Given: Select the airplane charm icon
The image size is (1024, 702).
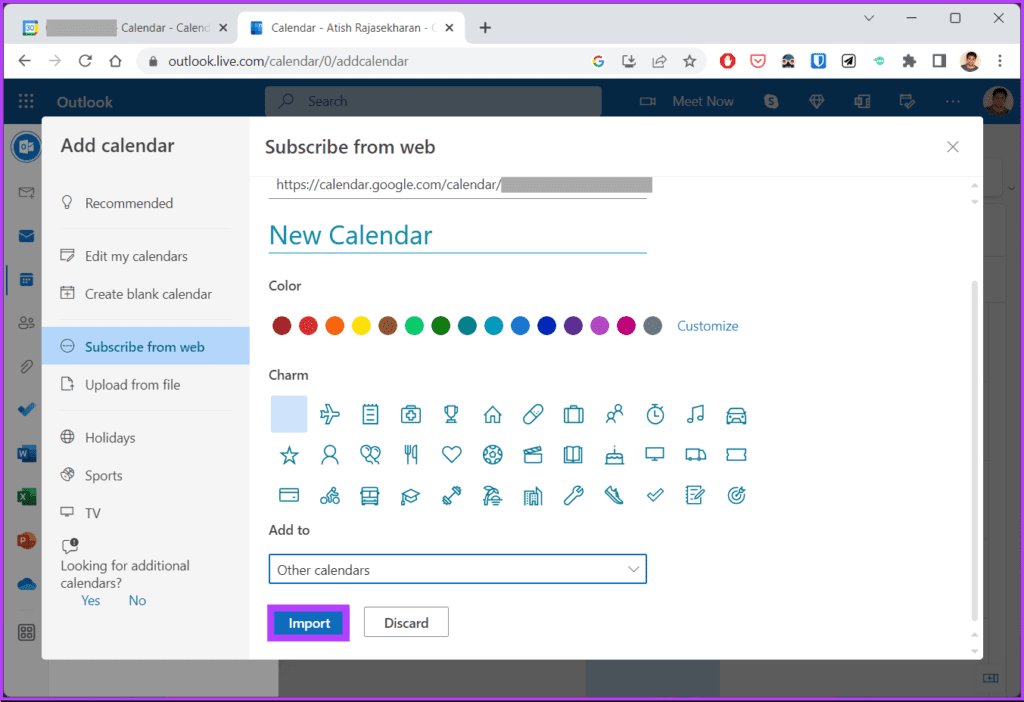Looking at the screenshot, I should 330,414.
